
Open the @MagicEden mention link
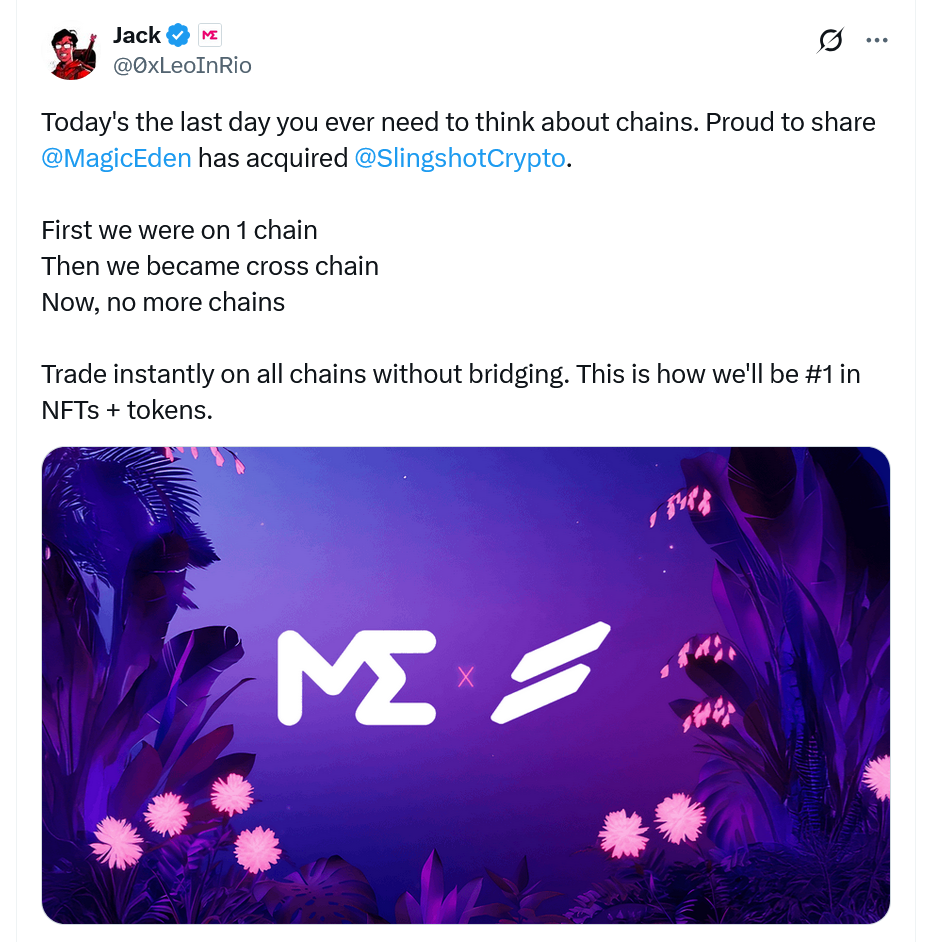click(116, 158)
